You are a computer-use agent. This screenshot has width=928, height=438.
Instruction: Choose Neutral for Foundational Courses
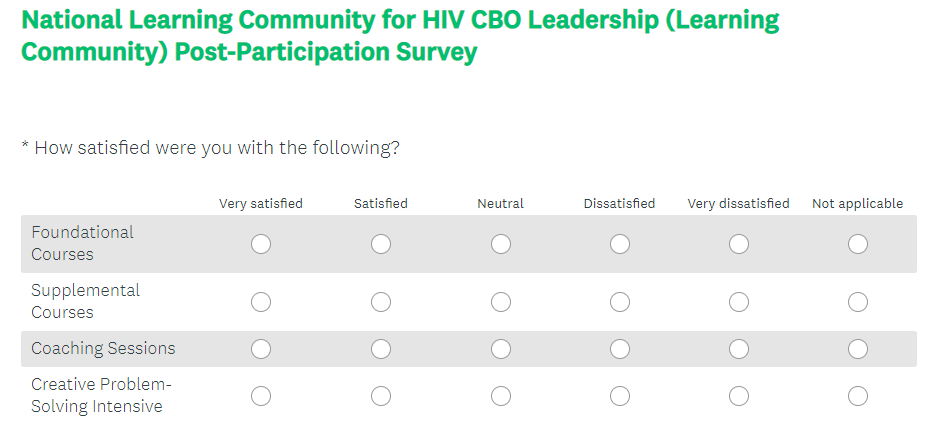tap(501, 244)
